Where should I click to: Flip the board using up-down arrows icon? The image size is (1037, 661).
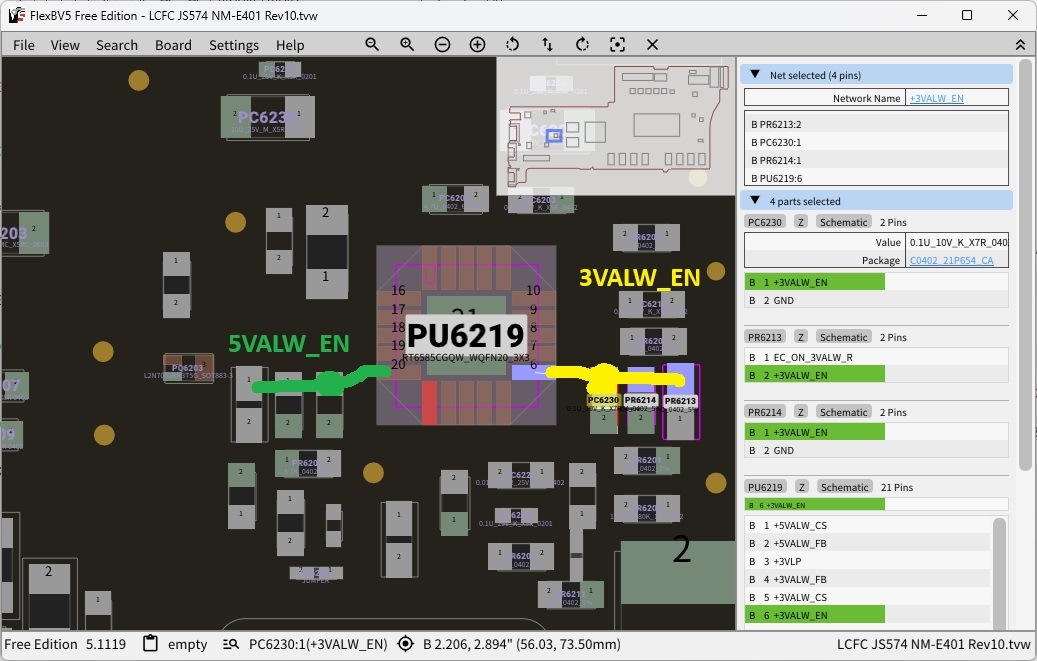coord(547,45)
